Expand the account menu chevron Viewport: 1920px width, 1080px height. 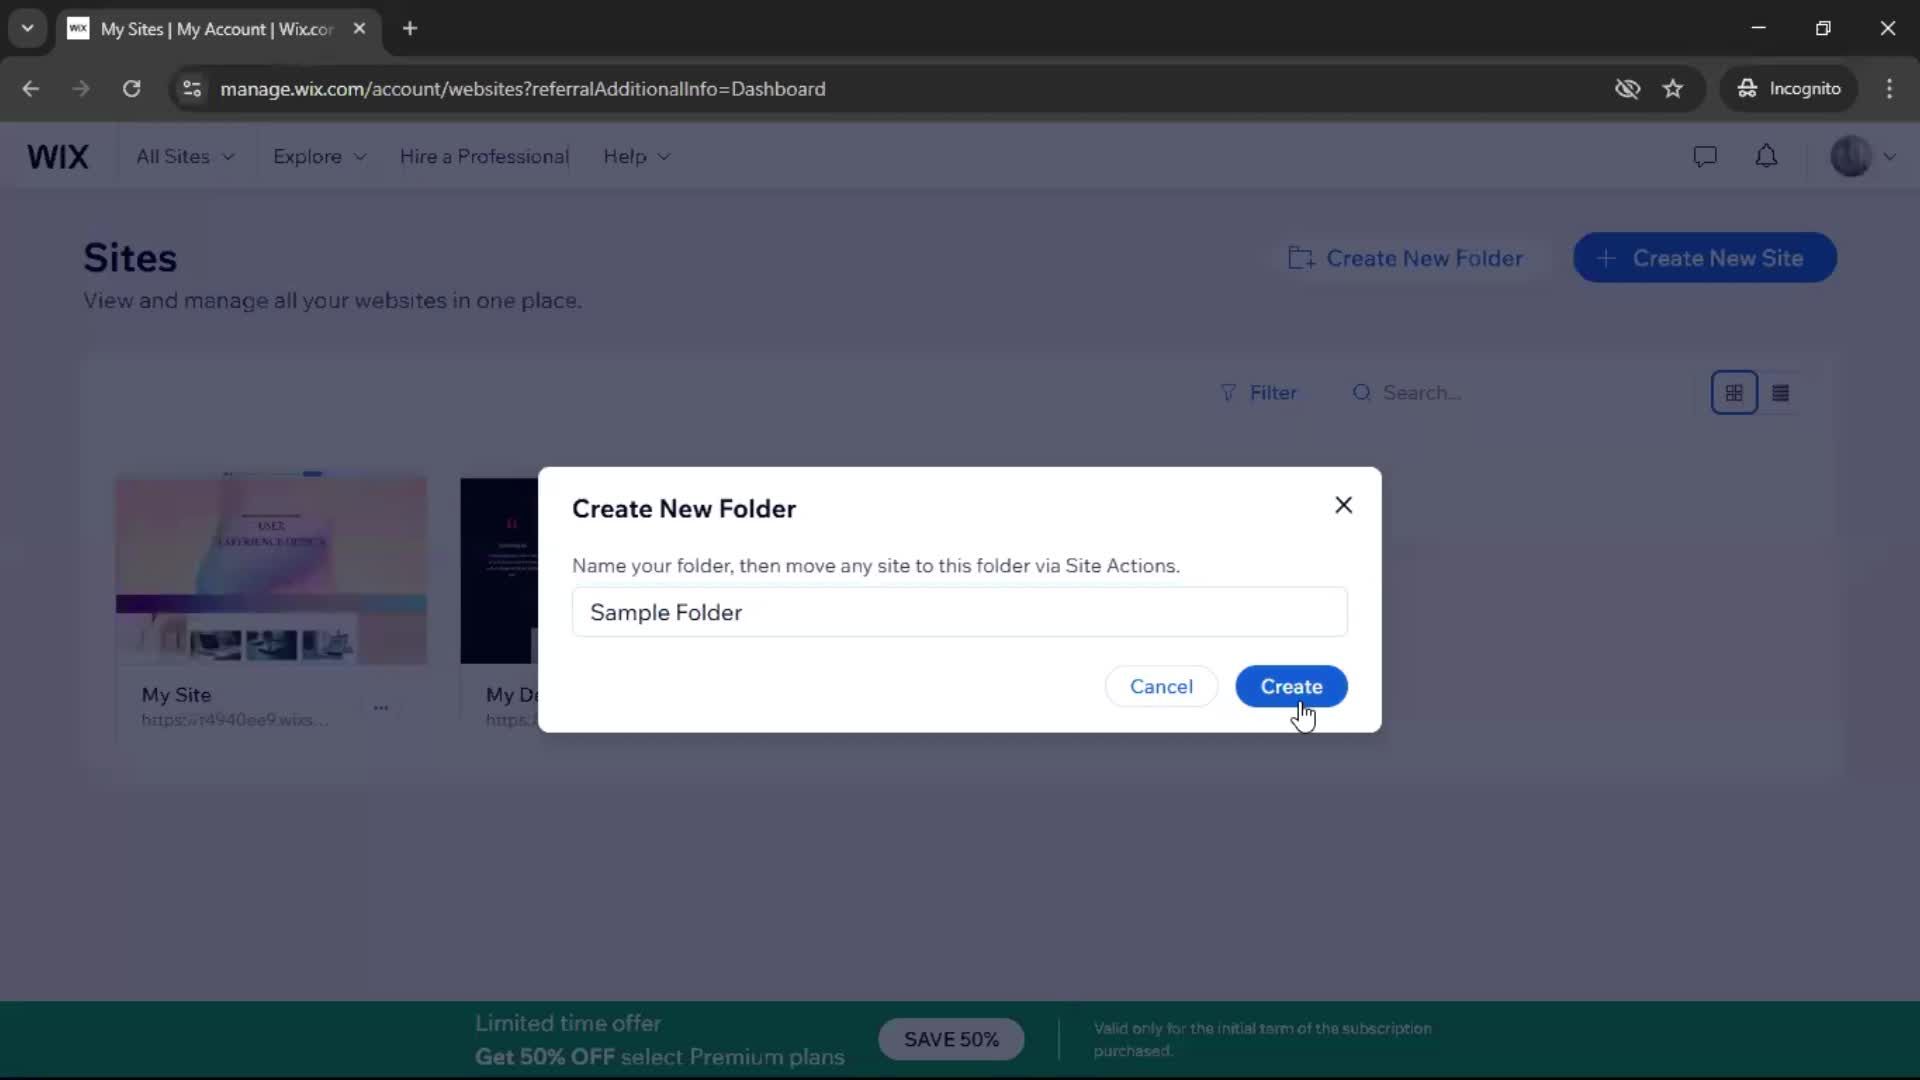coord(1889,157)
